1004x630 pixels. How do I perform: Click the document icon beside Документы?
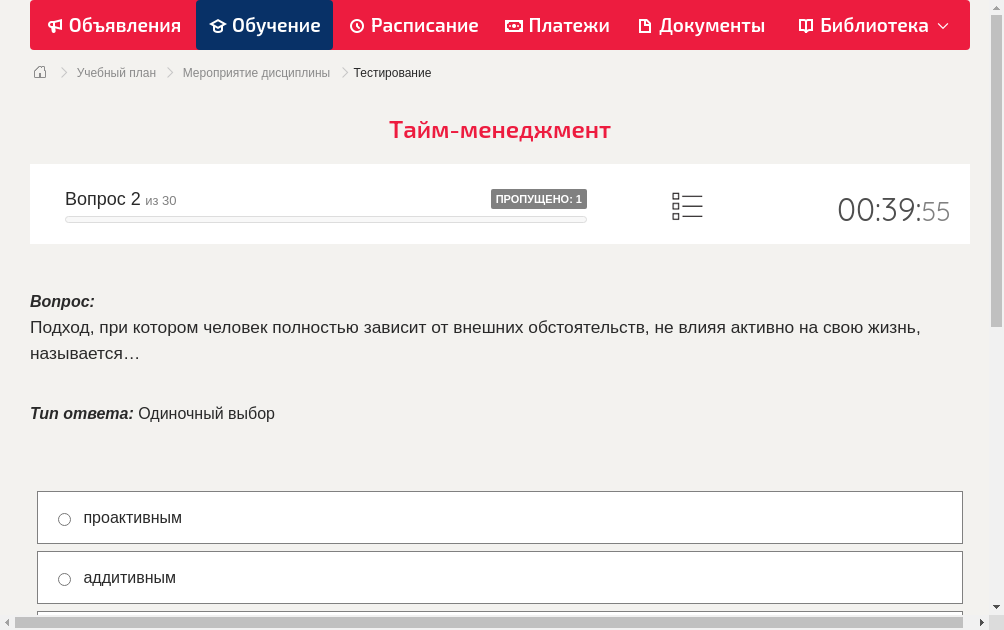[x=646, y=25]
